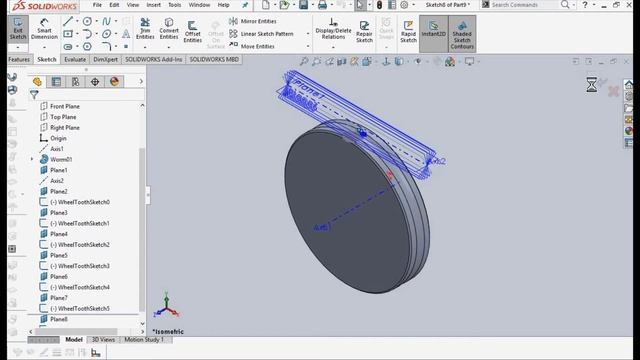Screen dimensions: 640x360
Task: Open ConfigurationManager tab
Action: tap(76, 82)
